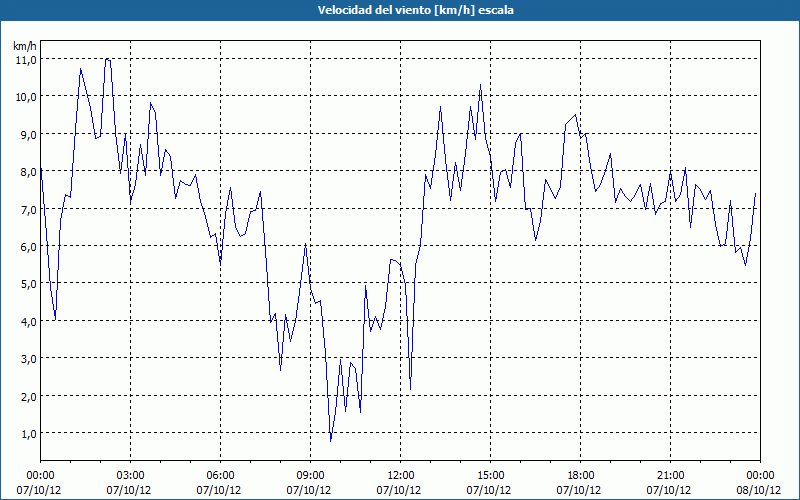The width and height of the screenshot is (800, 500).
Task: Click the 3,0 y-axis label
Action: coord(28,359)
